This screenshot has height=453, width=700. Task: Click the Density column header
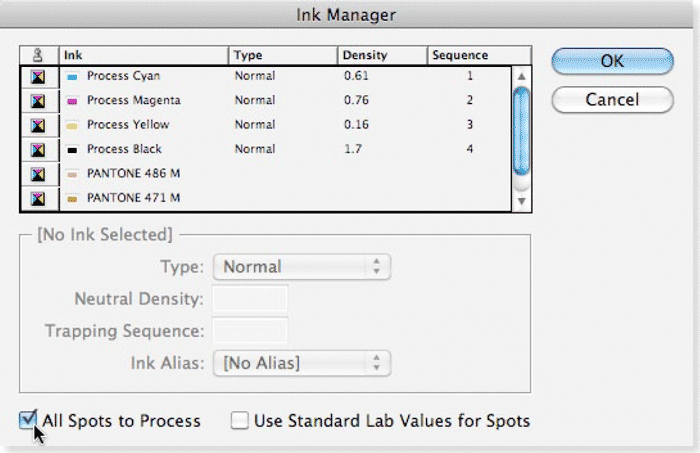pos(382,55)
